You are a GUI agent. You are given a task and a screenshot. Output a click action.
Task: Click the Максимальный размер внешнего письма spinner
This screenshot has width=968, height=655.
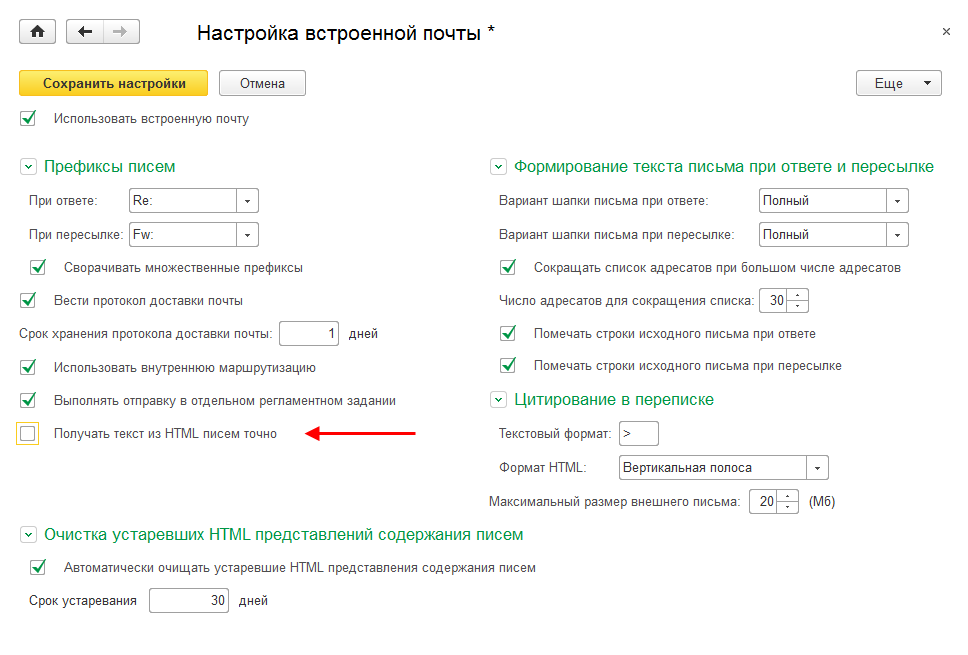[787, 501]
